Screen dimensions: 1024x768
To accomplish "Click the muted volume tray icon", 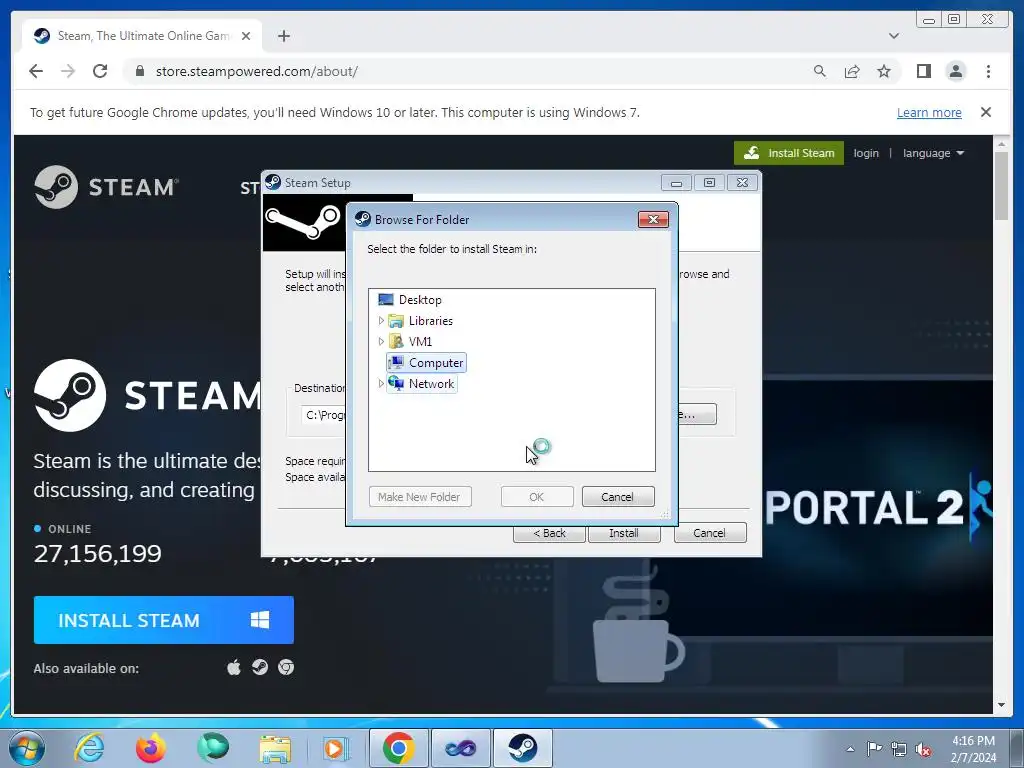I will click(x=923, y=749).
